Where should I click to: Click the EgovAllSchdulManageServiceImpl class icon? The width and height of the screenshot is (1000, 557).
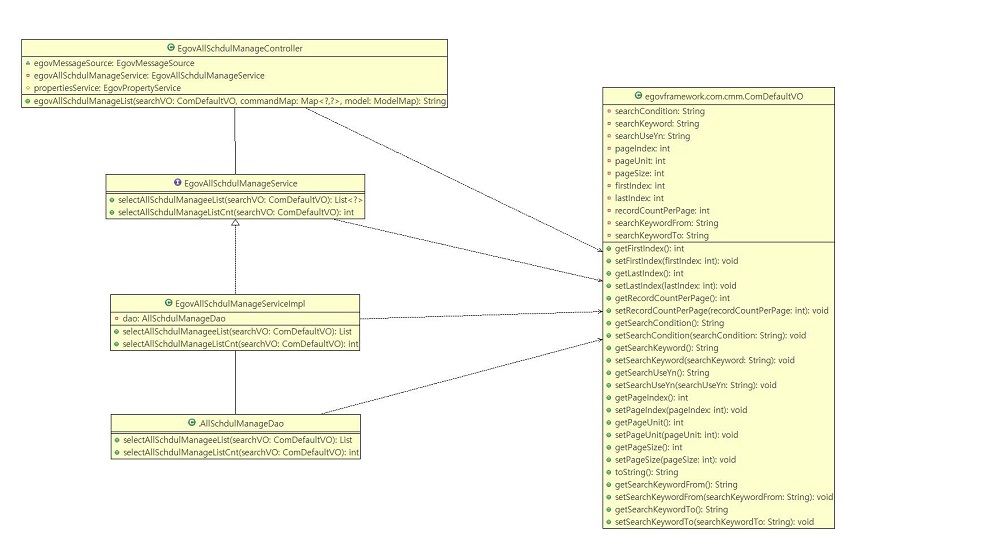coord(167,302)
